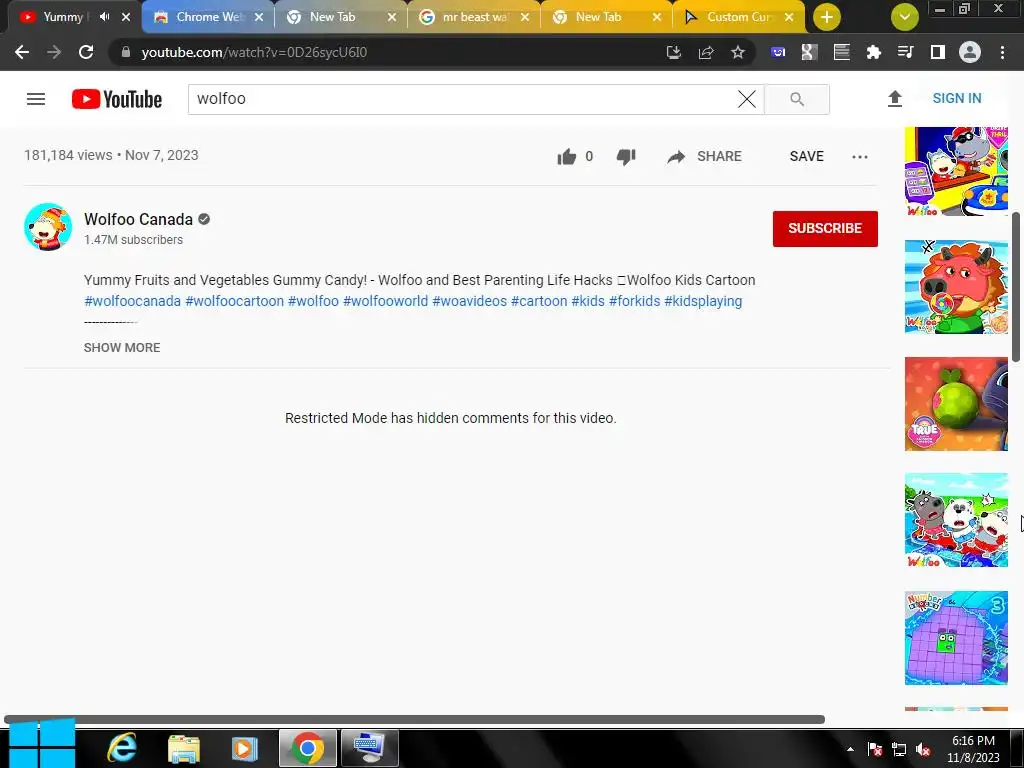Open the three-dot more actions menu
This screenshot has height=768, width=1024.
pyautogui.click(x=860, y=157)
